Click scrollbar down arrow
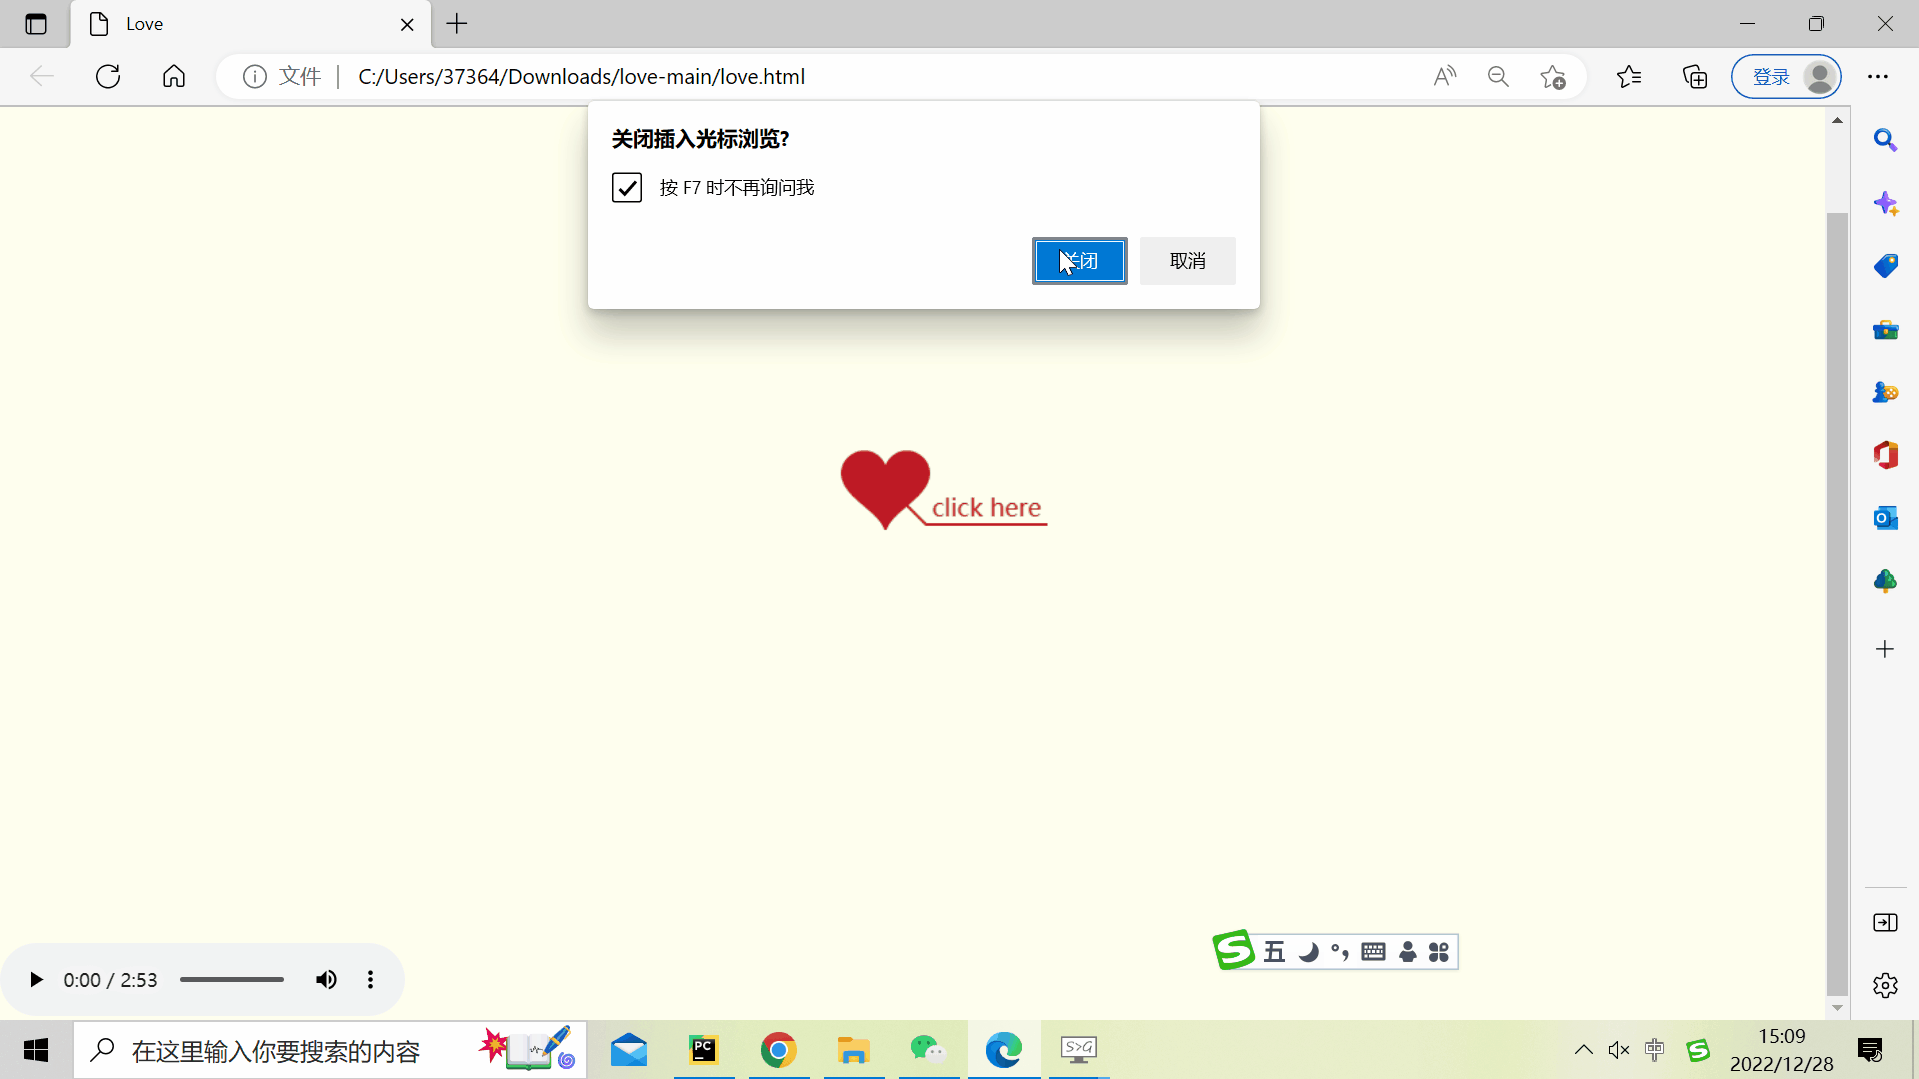This screenshot has width=1919, height=1079. (x=1837, y=1008)
